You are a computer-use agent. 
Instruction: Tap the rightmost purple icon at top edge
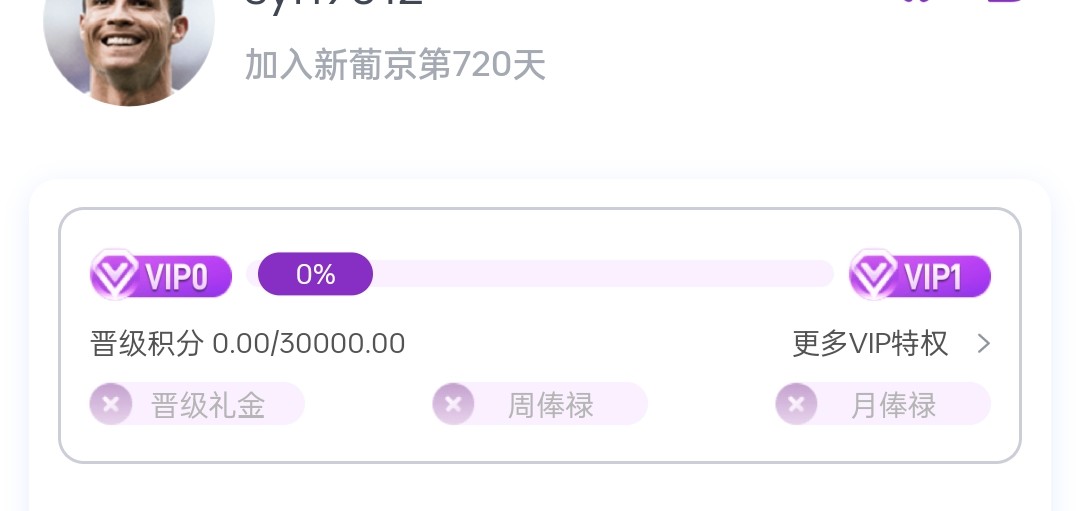(1001, 3)
